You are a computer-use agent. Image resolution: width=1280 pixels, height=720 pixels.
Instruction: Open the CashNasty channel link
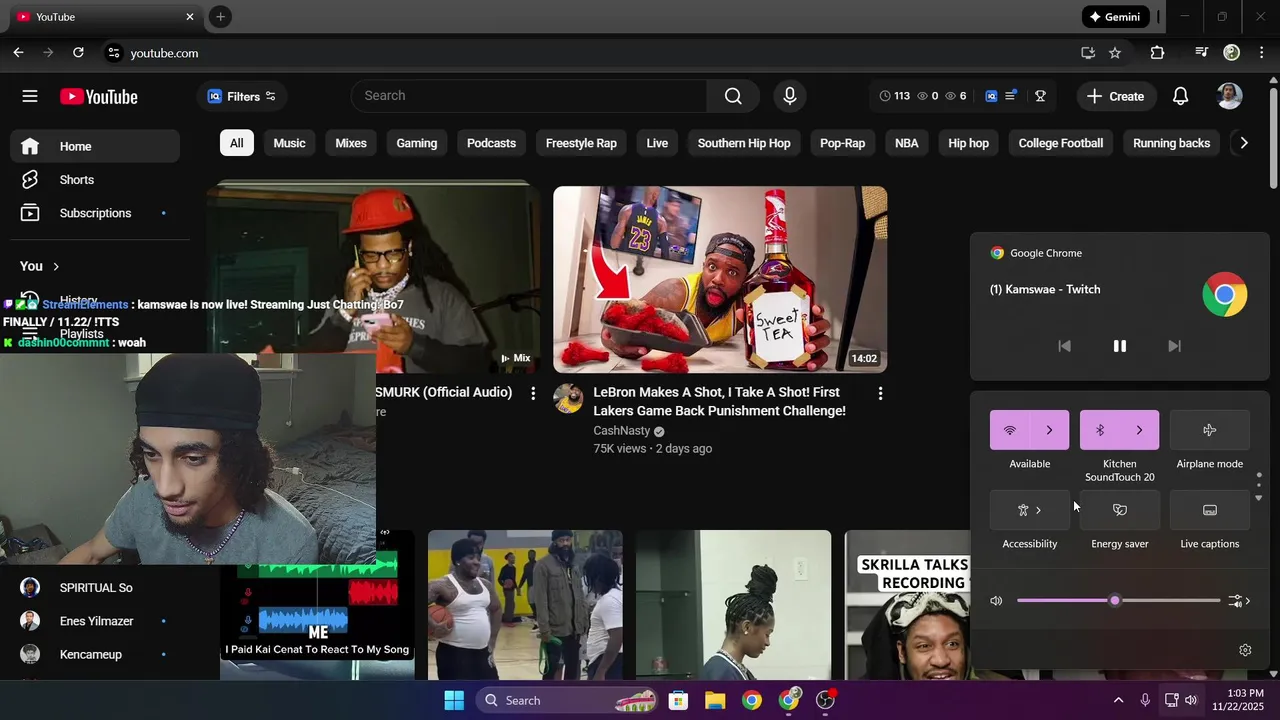pos(621,431)
